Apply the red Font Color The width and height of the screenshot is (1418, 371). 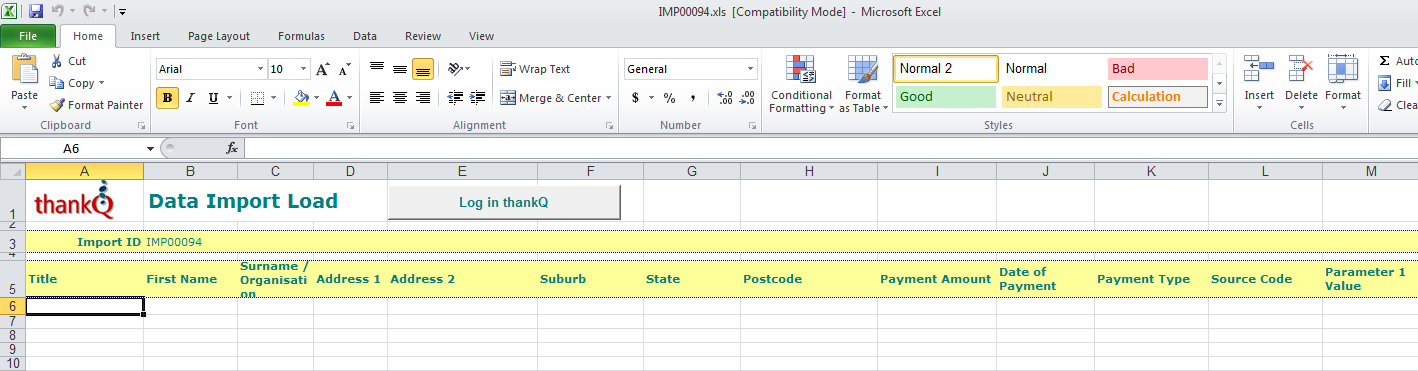(x=334, y=98)
